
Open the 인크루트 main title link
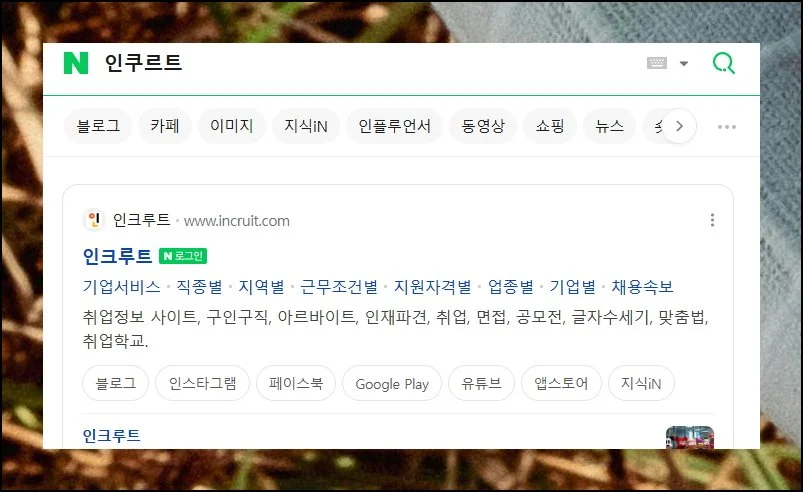click(117, 255)
